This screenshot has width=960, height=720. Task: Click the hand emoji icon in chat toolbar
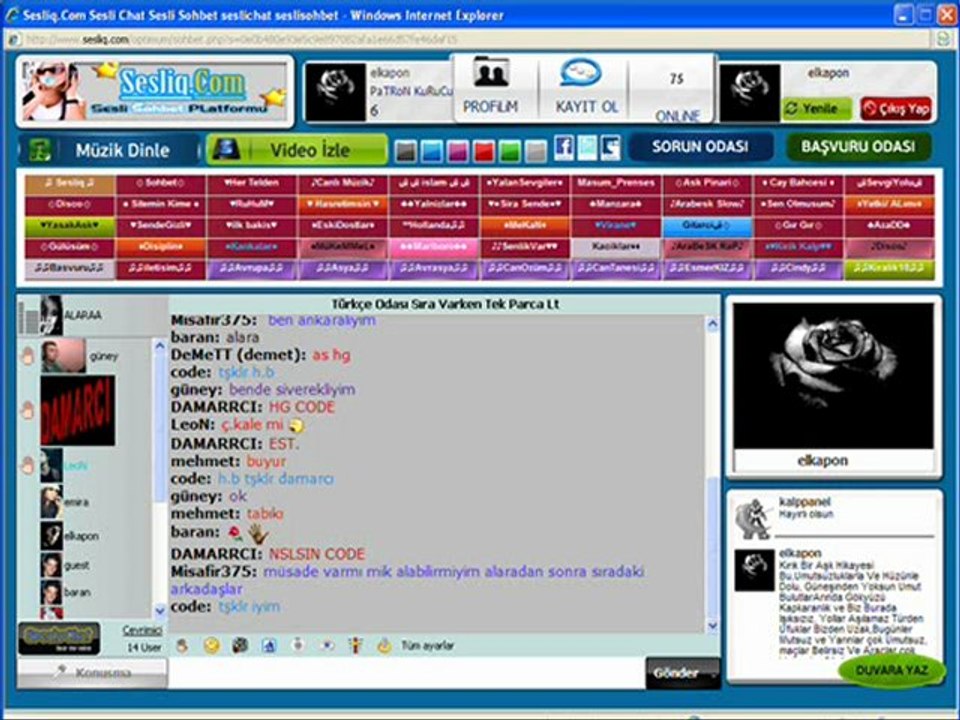(x=182, y=645)
